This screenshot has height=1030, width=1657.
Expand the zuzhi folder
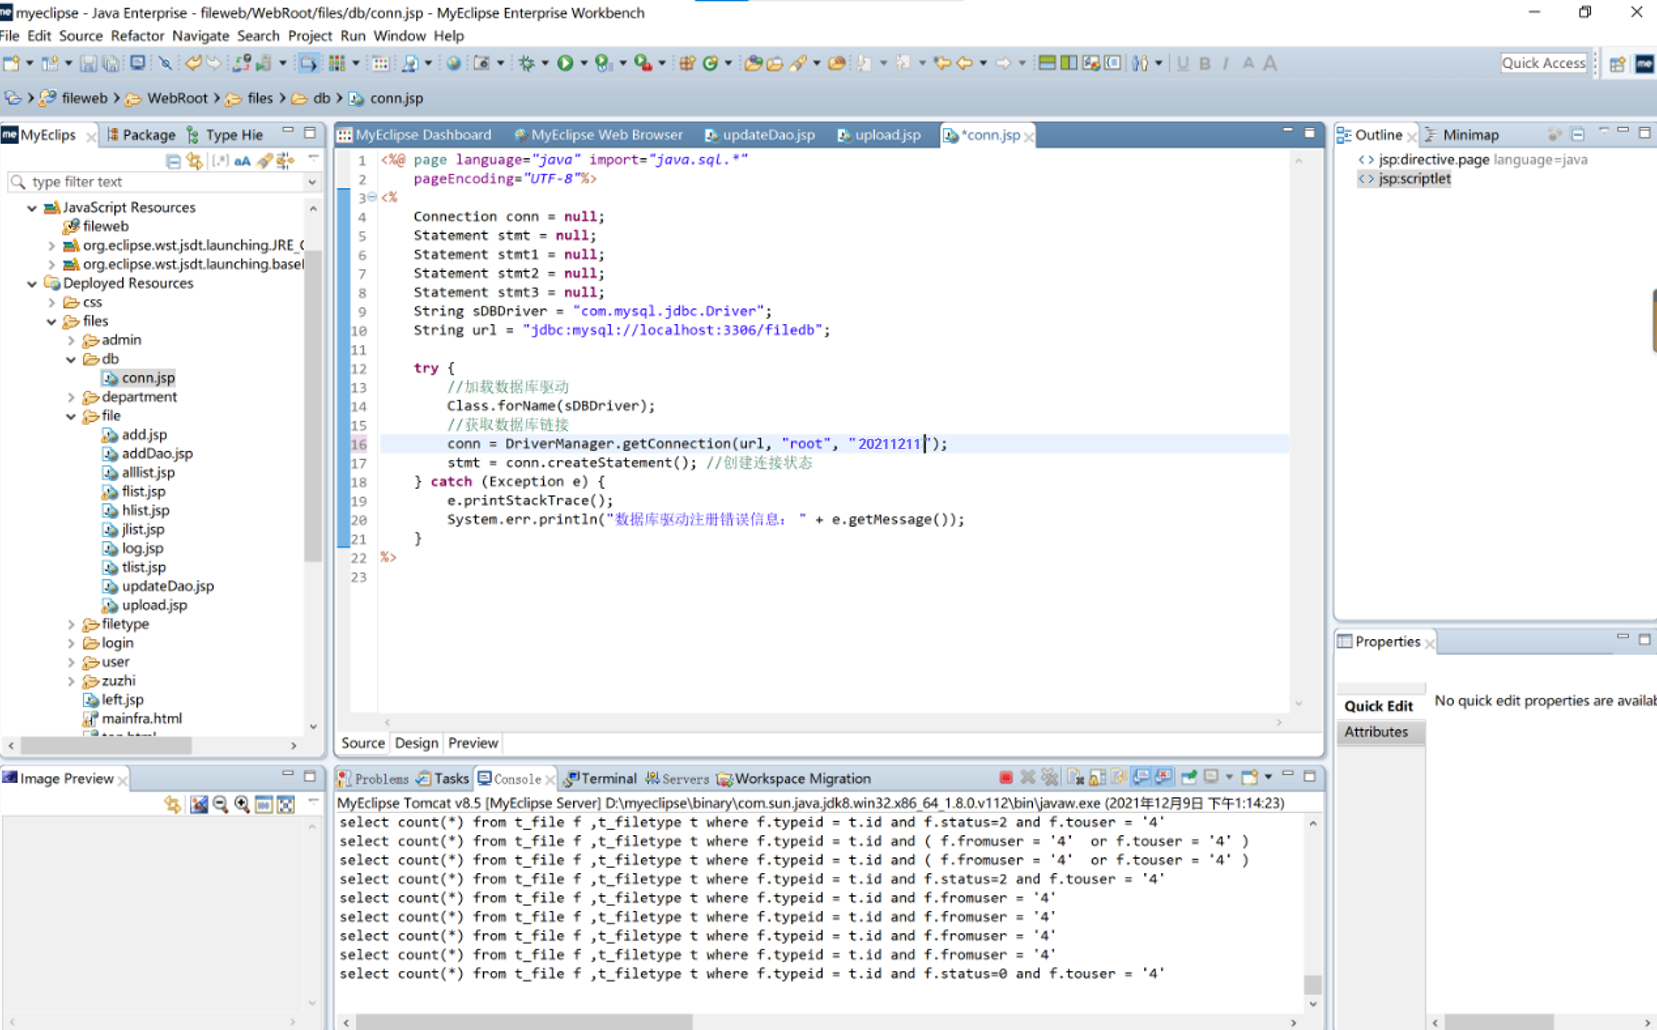71,681
